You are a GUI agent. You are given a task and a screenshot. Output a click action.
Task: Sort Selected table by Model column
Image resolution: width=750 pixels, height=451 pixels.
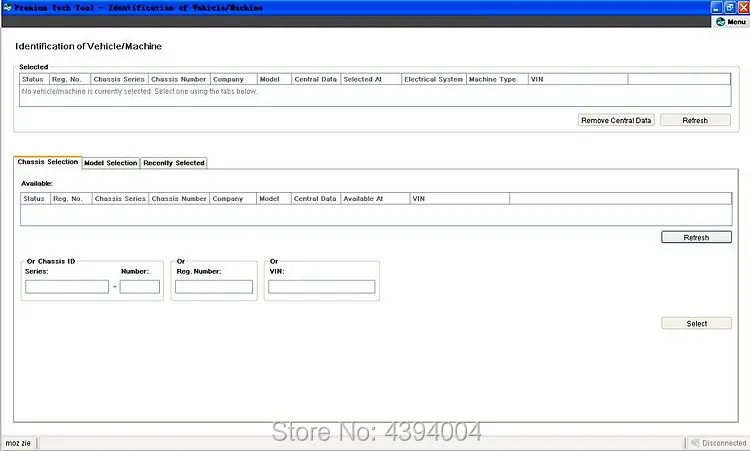click(274, 79)
